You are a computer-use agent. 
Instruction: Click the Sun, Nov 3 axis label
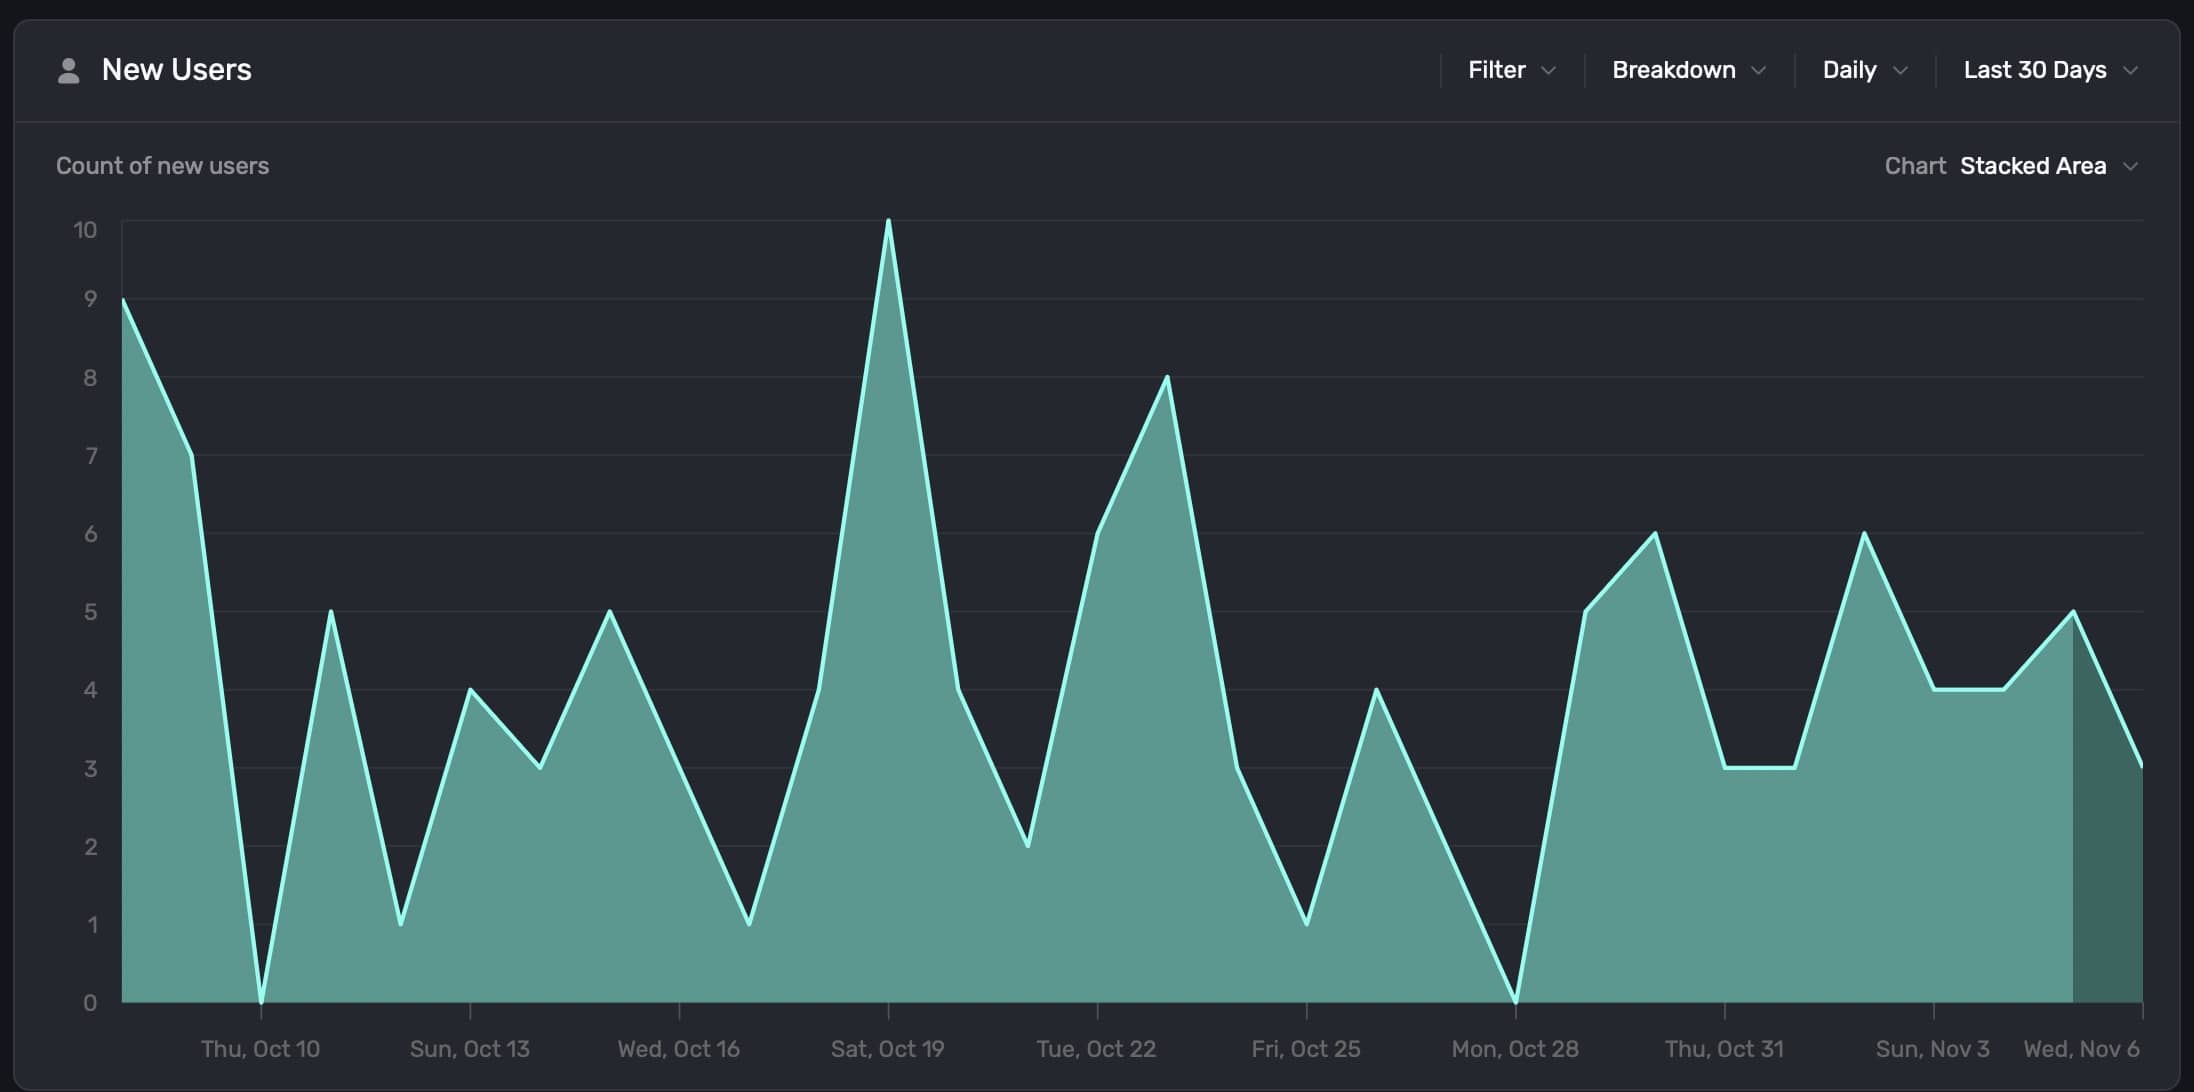click(x=1932, y=1049)
